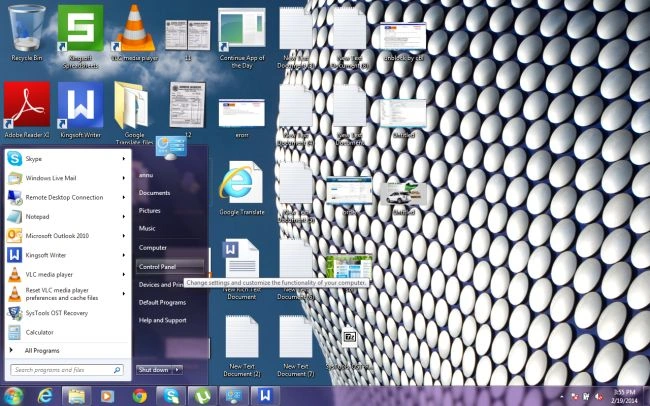Open the Shut down options arrow
The height and width of the screenshot is (406, 650).
pyautogui.click(x=177, y=370)
